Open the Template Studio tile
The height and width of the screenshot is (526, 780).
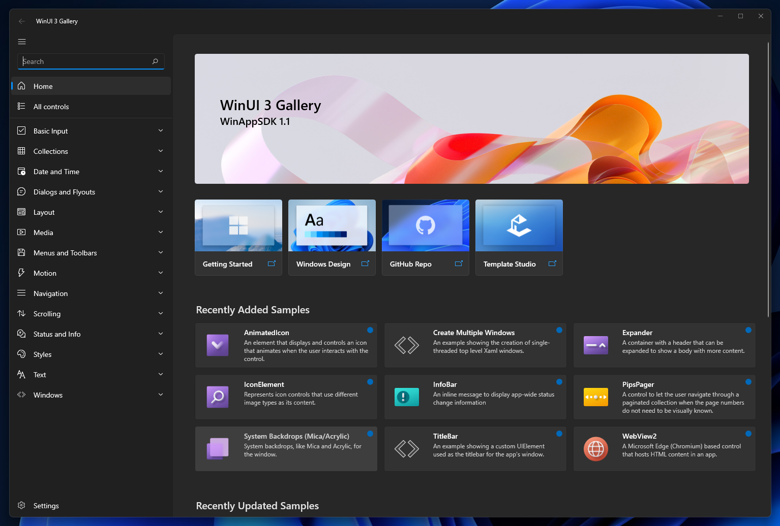[519, 237]
